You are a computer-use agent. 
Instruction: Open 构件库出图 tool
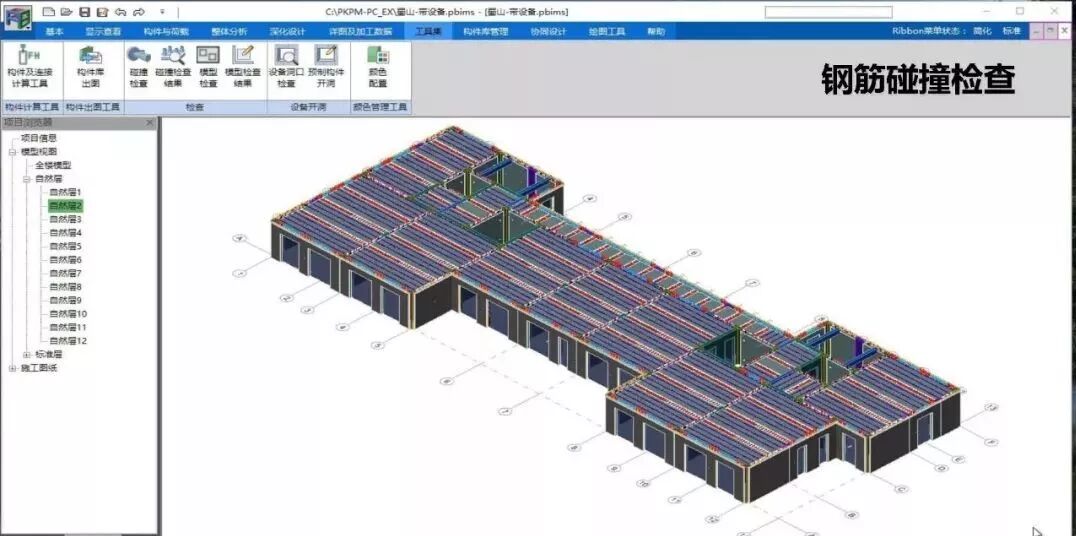(x=91, y=67)
